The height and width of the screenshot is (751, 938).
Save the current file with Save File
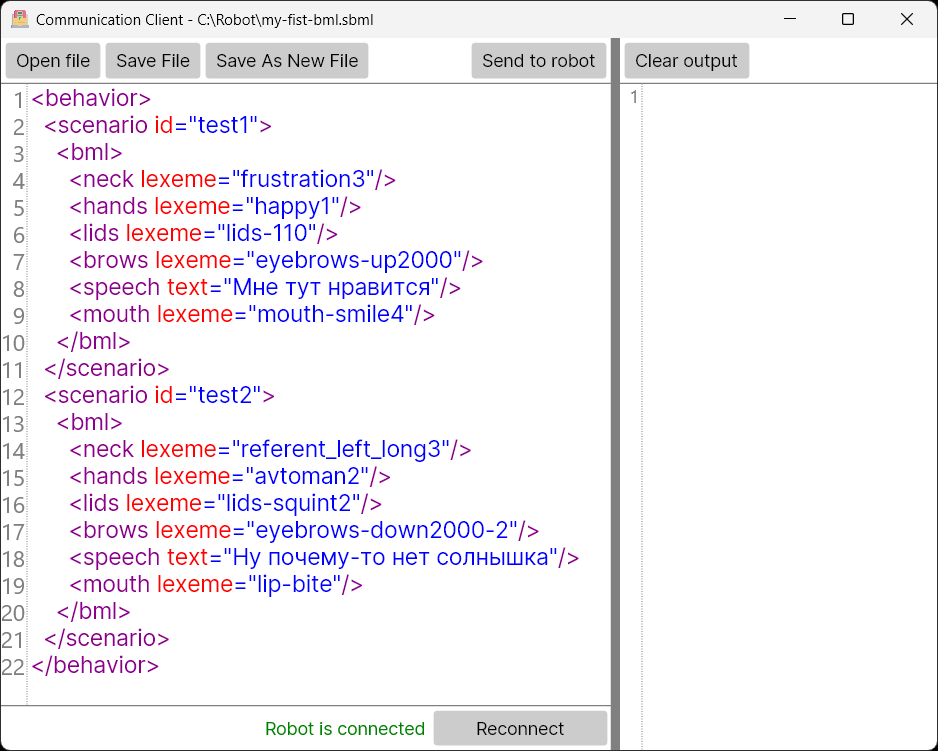(x=153, y=60)
